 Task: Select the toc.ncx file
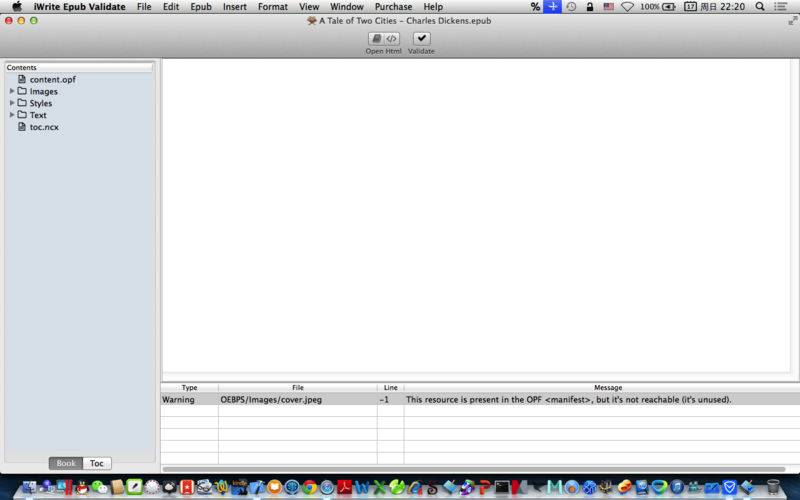click(44, 127)
